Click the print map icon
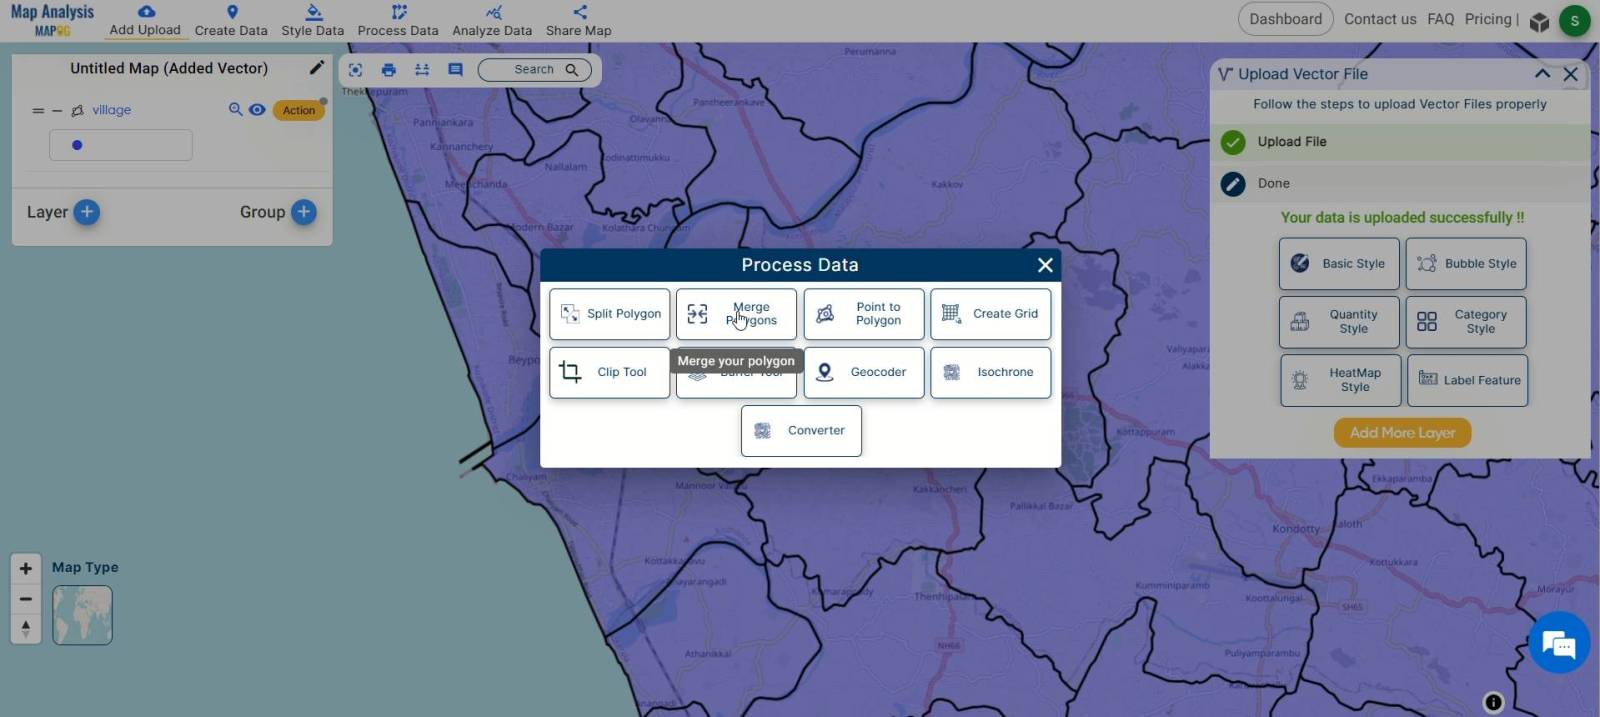 [x=389, y=70]
